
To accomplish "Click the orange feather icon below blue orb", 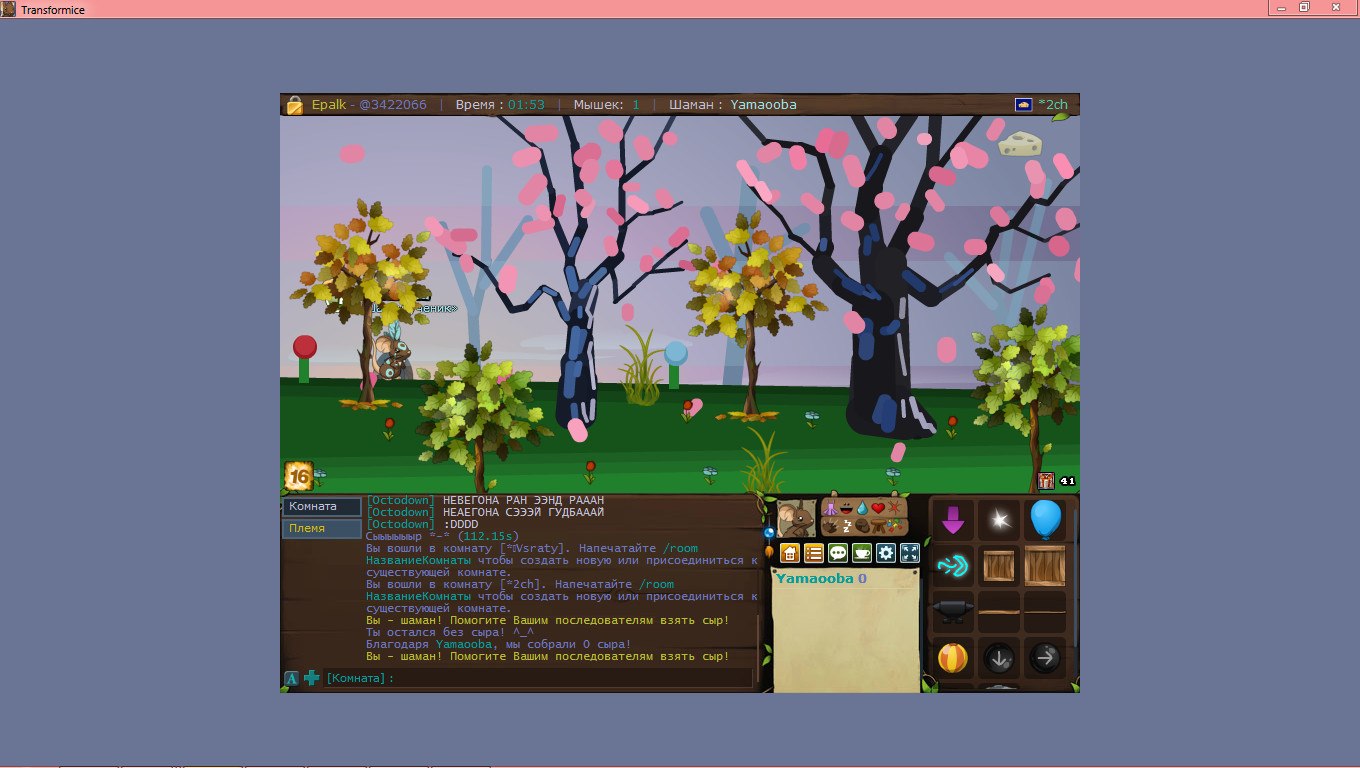I will coord(769,552).
